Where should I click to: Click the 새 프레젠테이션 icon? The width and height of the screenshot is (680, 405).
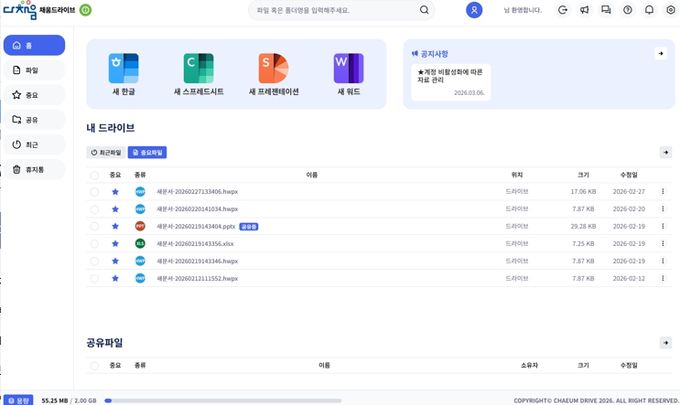[x=272, y=70]
